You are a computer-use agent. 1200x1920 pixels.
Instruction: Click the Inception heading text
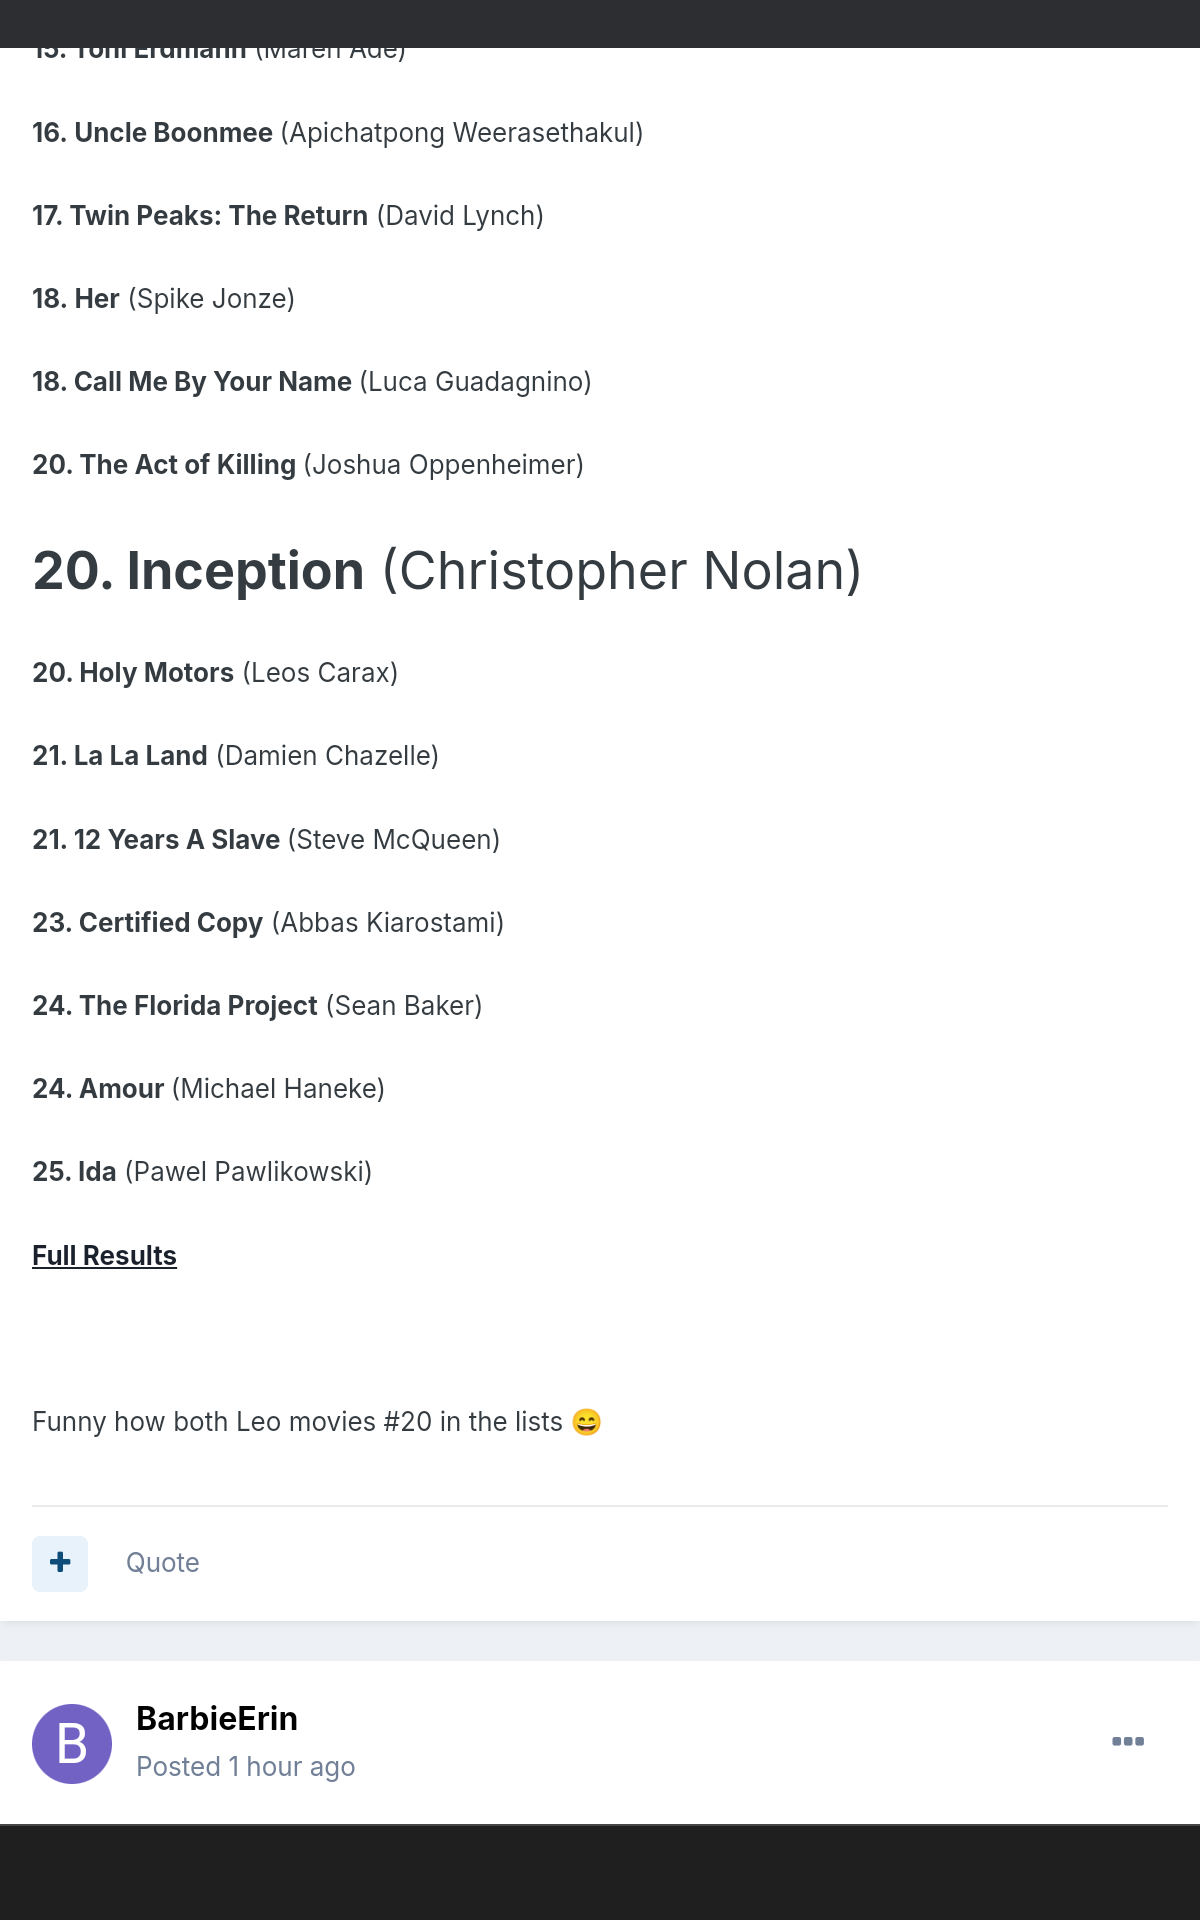tap(446, 571)
